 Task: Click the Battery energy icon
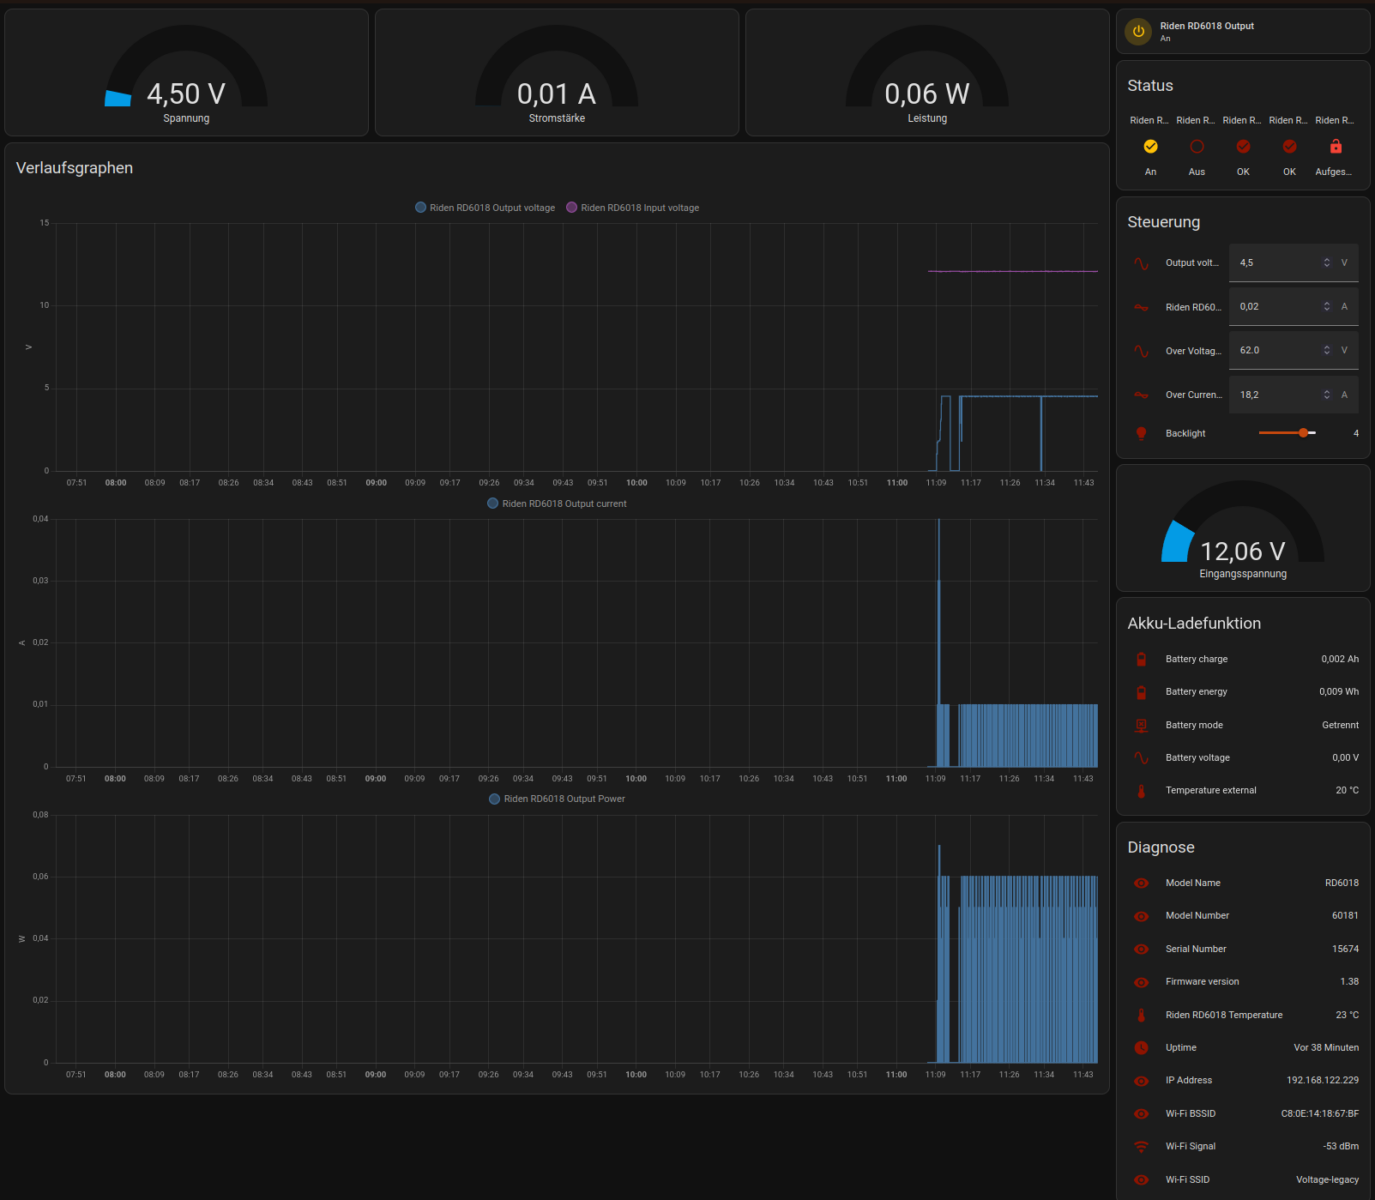1141,692
